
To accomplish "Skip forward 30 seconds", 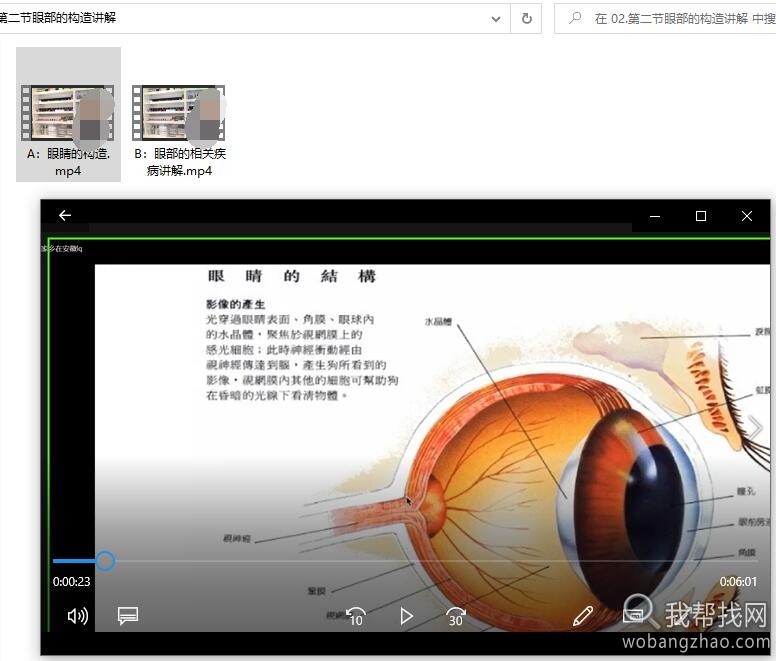I will pos(456,616).
